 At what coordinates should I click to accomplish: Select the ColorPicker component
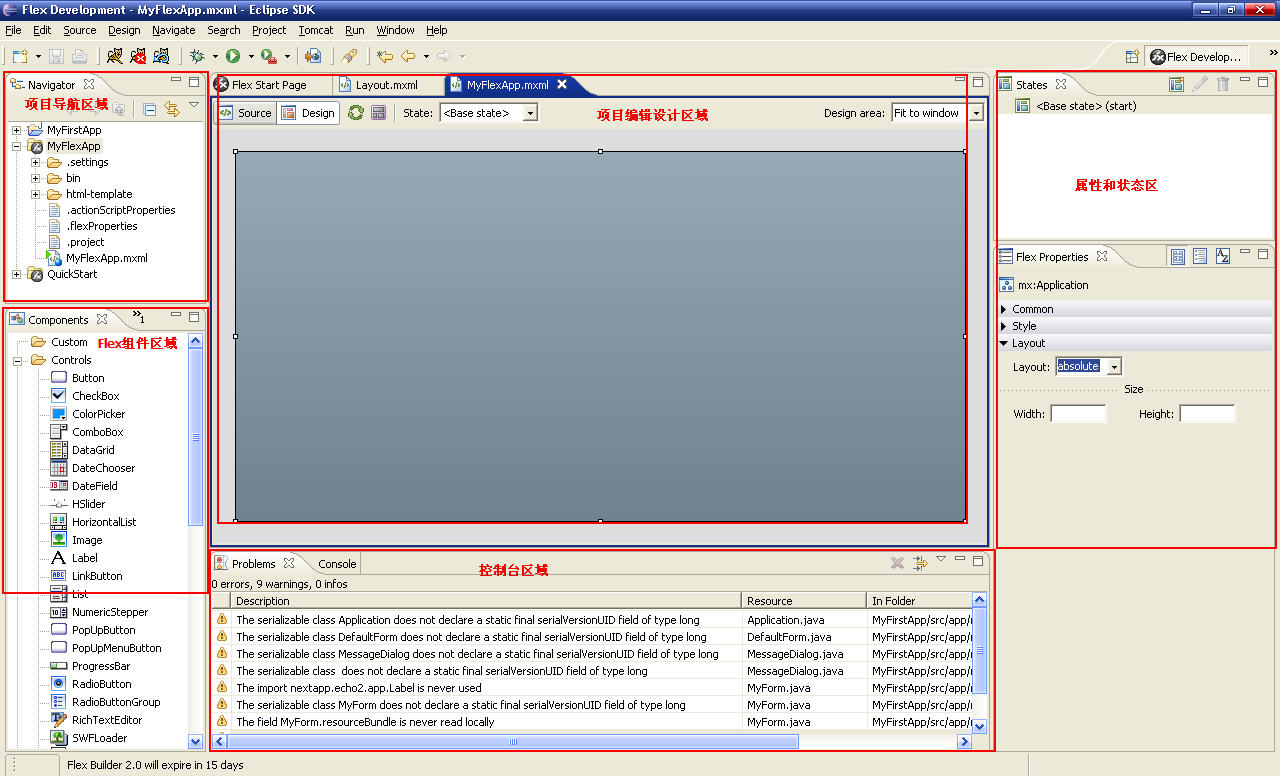(x=98, y=414)
